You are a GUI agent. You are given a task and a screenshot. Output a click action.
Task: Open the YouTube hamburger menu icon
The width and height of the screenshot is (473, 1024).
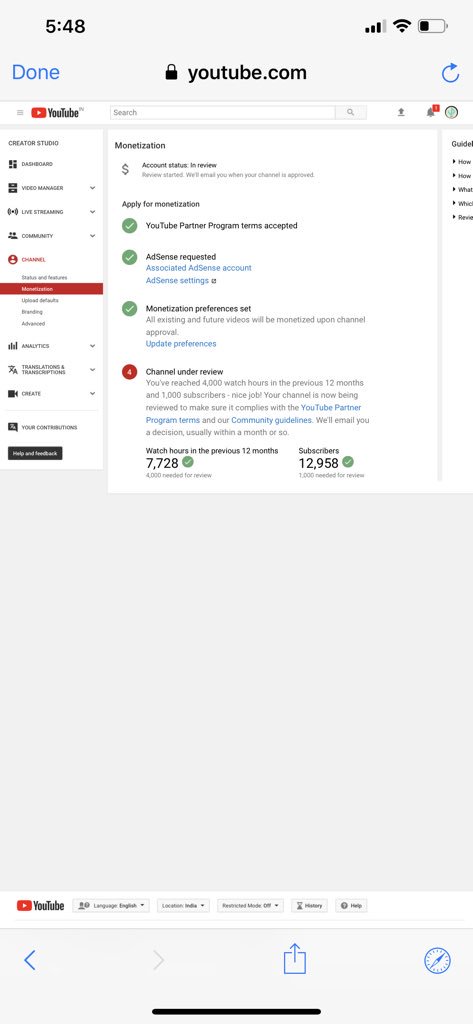coord(20,112)
